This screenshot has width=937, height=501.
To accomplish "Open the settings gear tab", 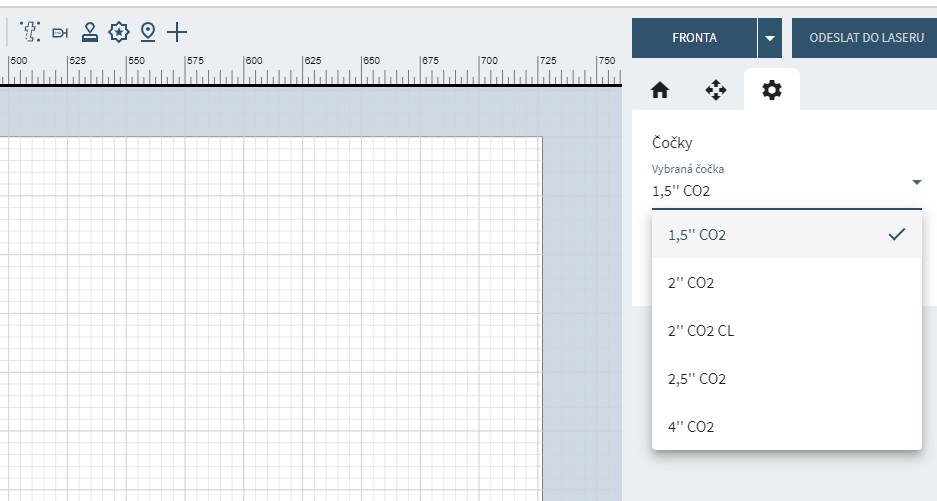I will point(772,90).
